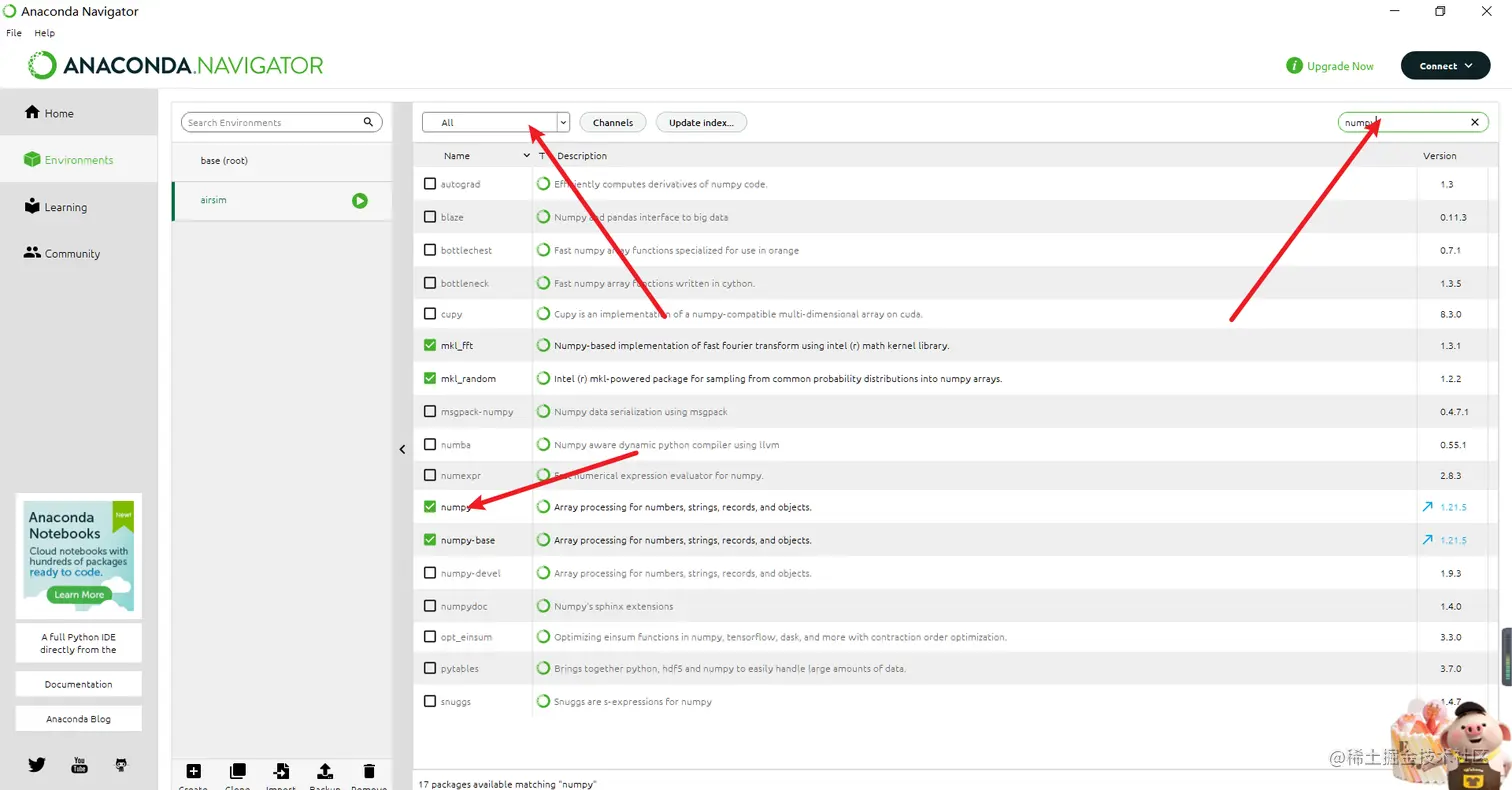Click the status circle icon for cupy
1512x790 pixels.
pyautogui.click(x=544, y=314)
